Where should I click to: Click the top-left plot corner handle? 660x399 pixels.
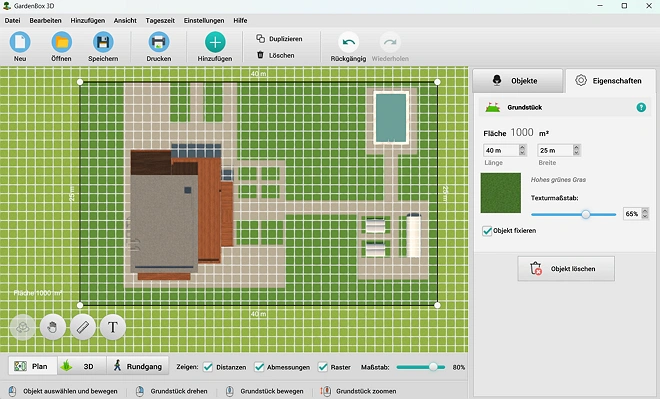click(x=80, y=82)
